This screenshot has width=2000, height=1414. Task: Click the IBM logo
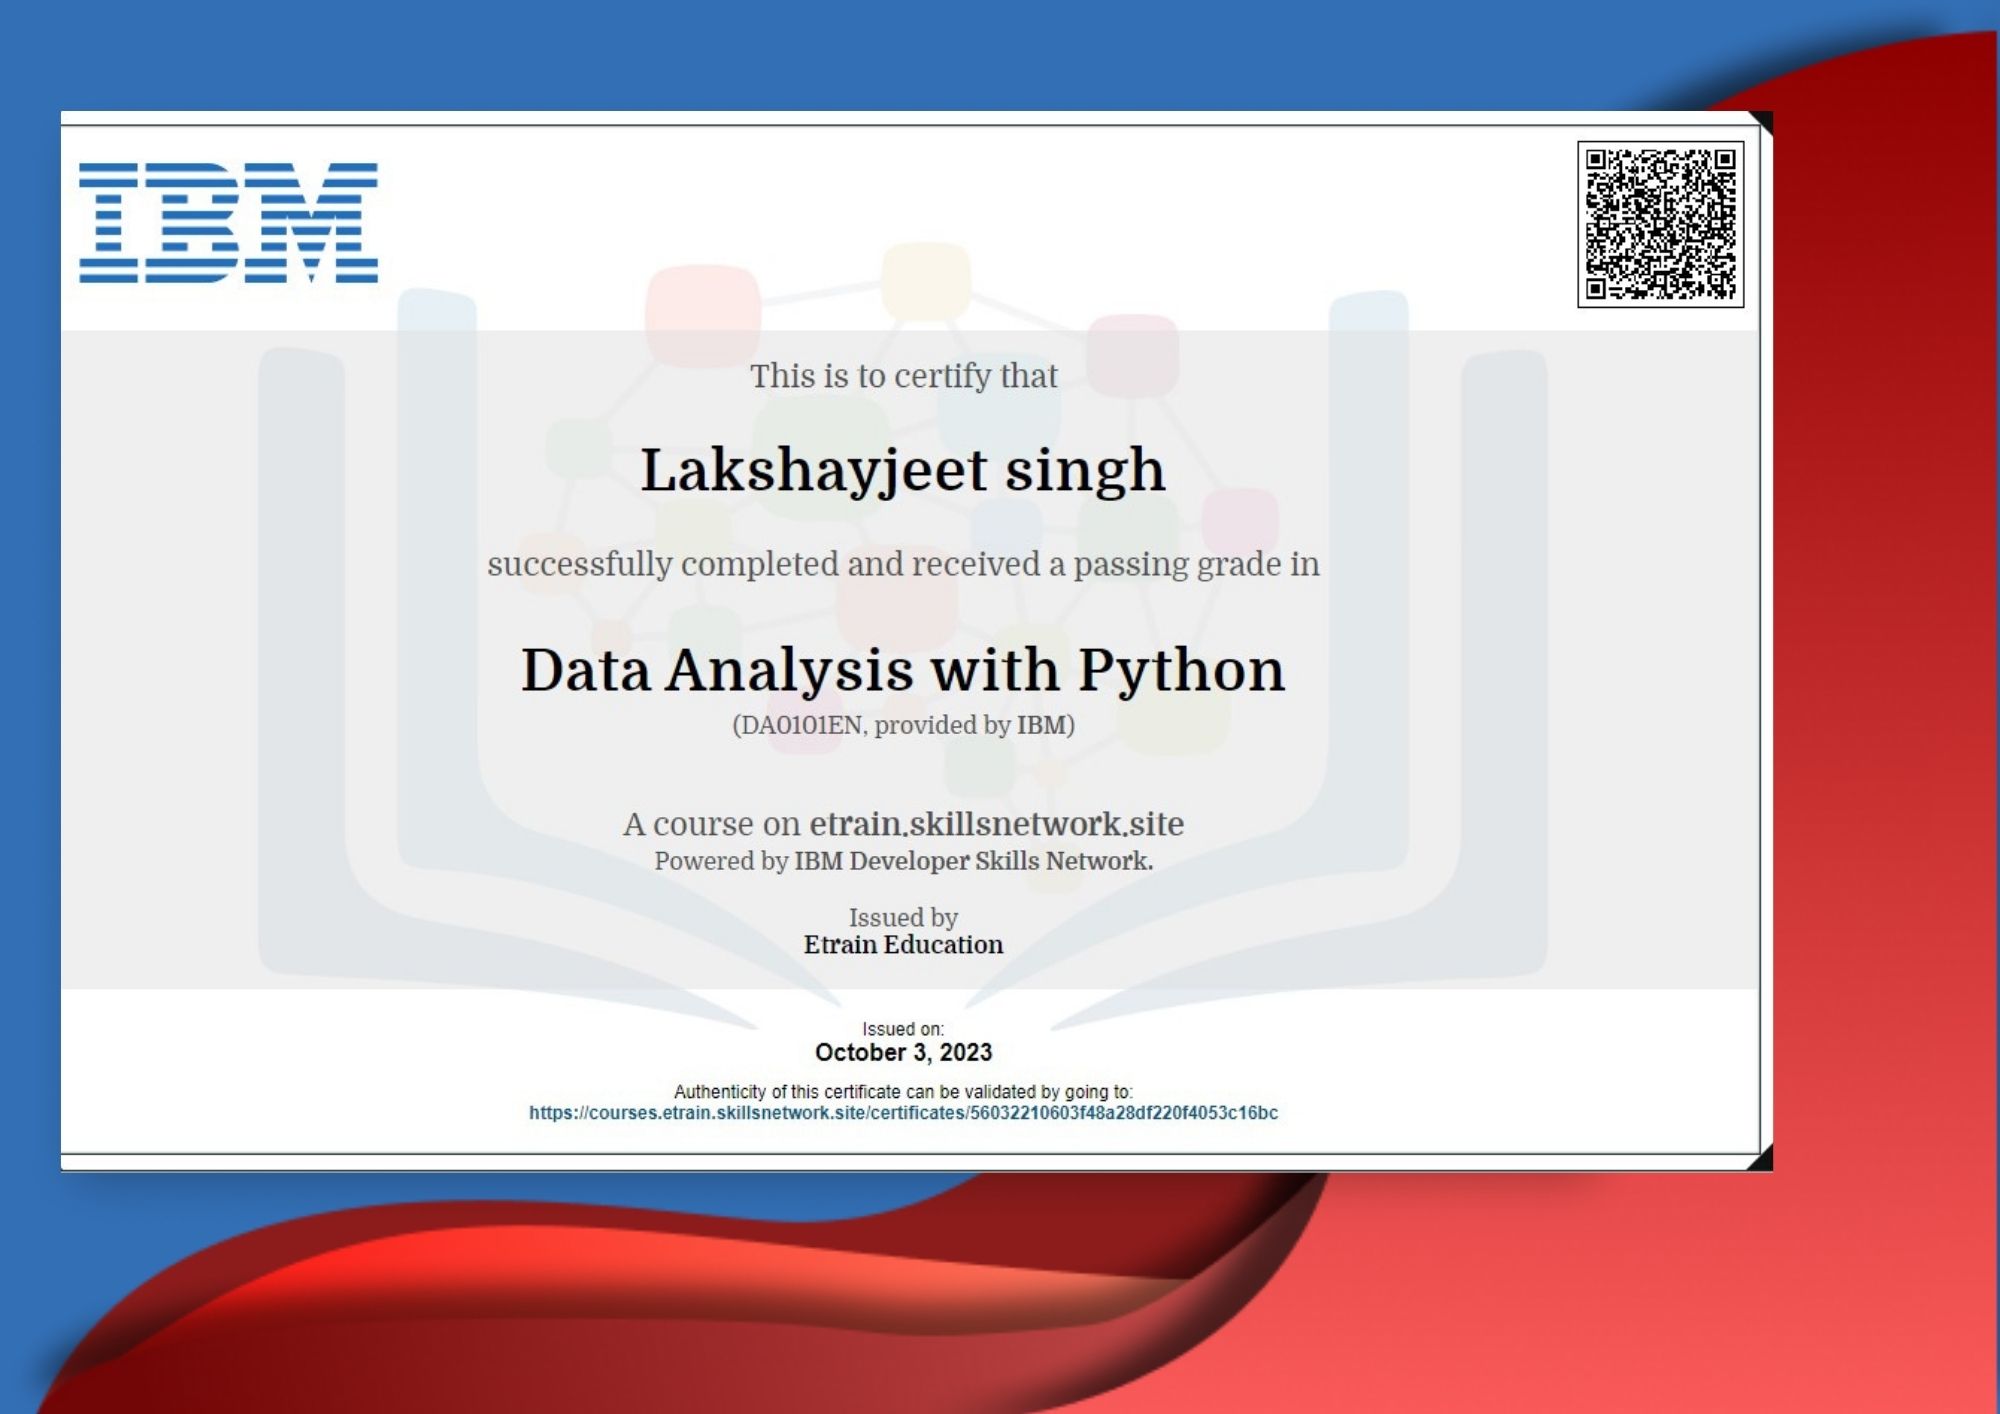click(228, 222)
